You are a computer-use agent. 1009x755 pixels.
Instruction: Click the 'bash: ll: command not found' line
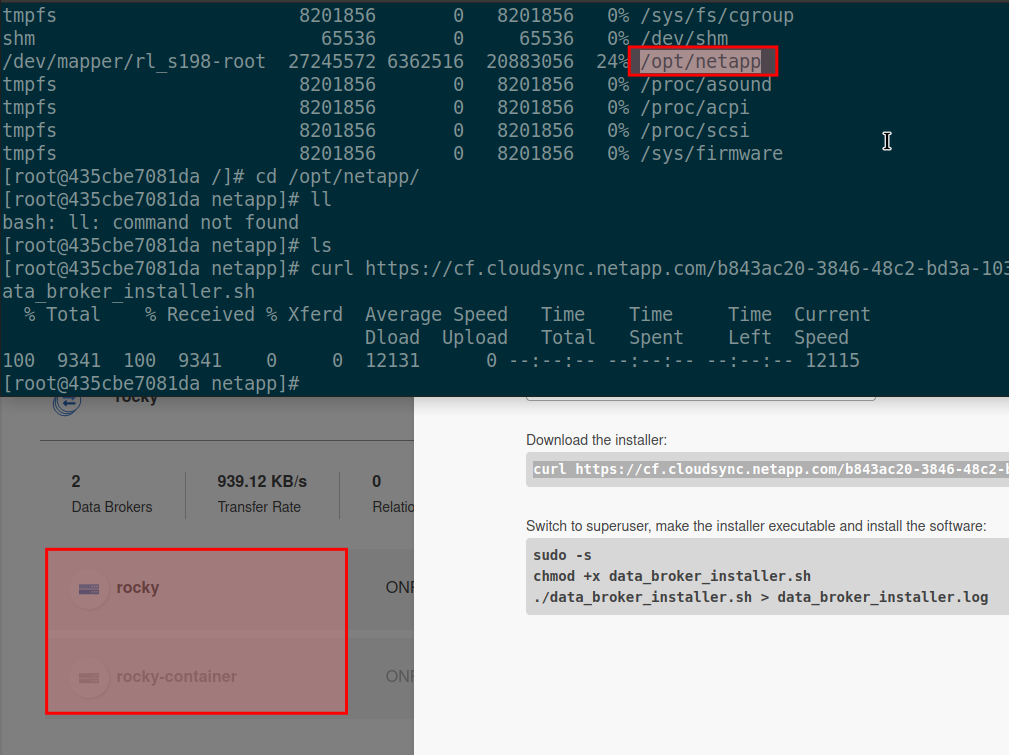click(x=151, y=223)
